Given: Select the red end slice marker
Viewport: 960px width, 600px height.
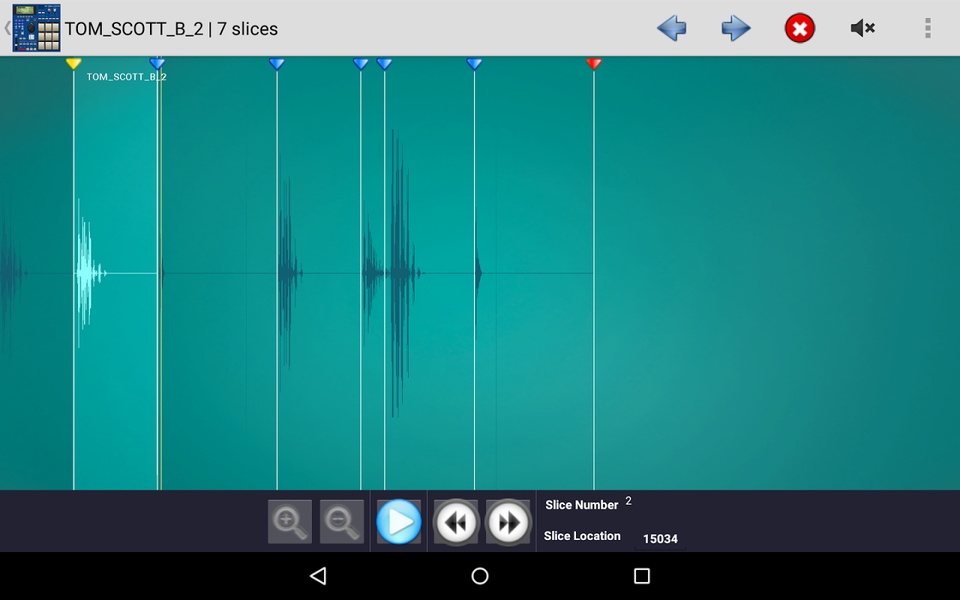Looking at the screenshot, I should pyautogui.click(x=594, y=63).
